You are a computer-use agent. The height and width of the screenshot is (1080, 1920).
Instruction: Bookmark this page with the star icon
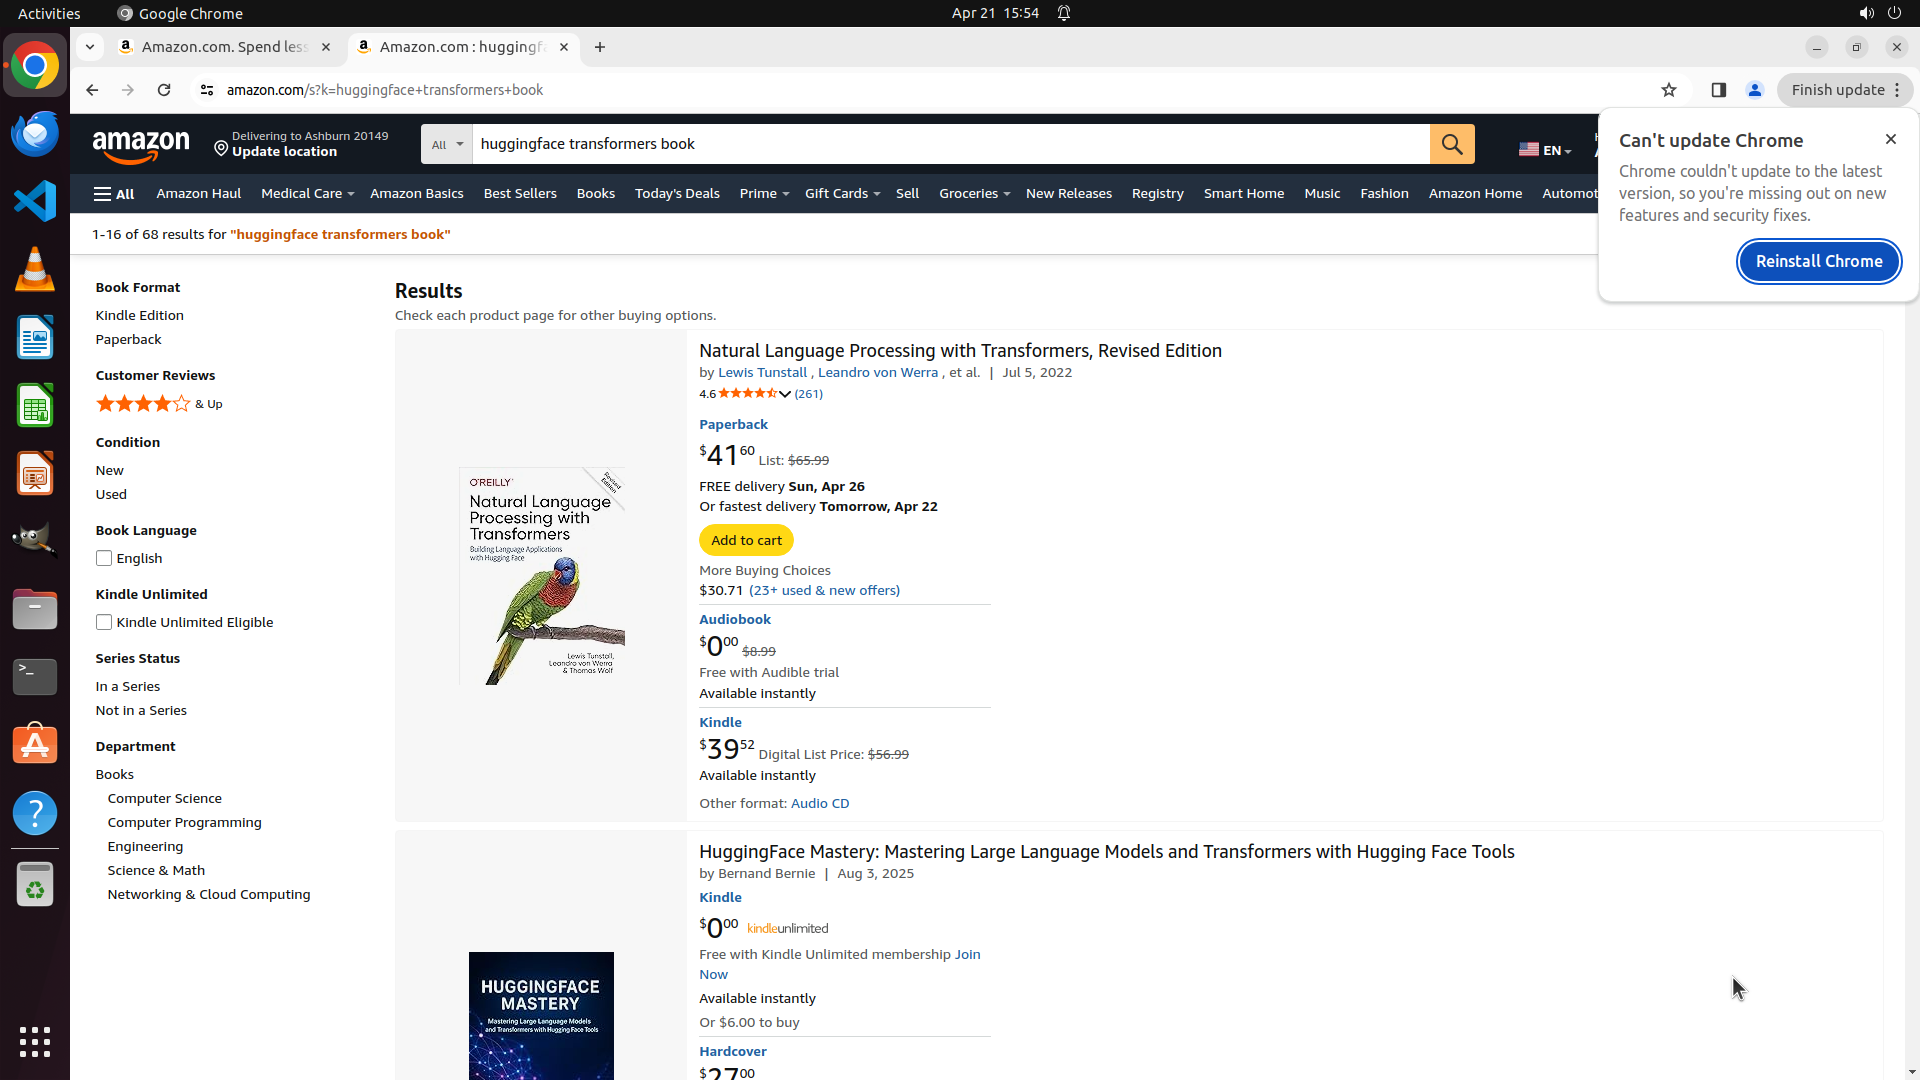point(1669,90)
